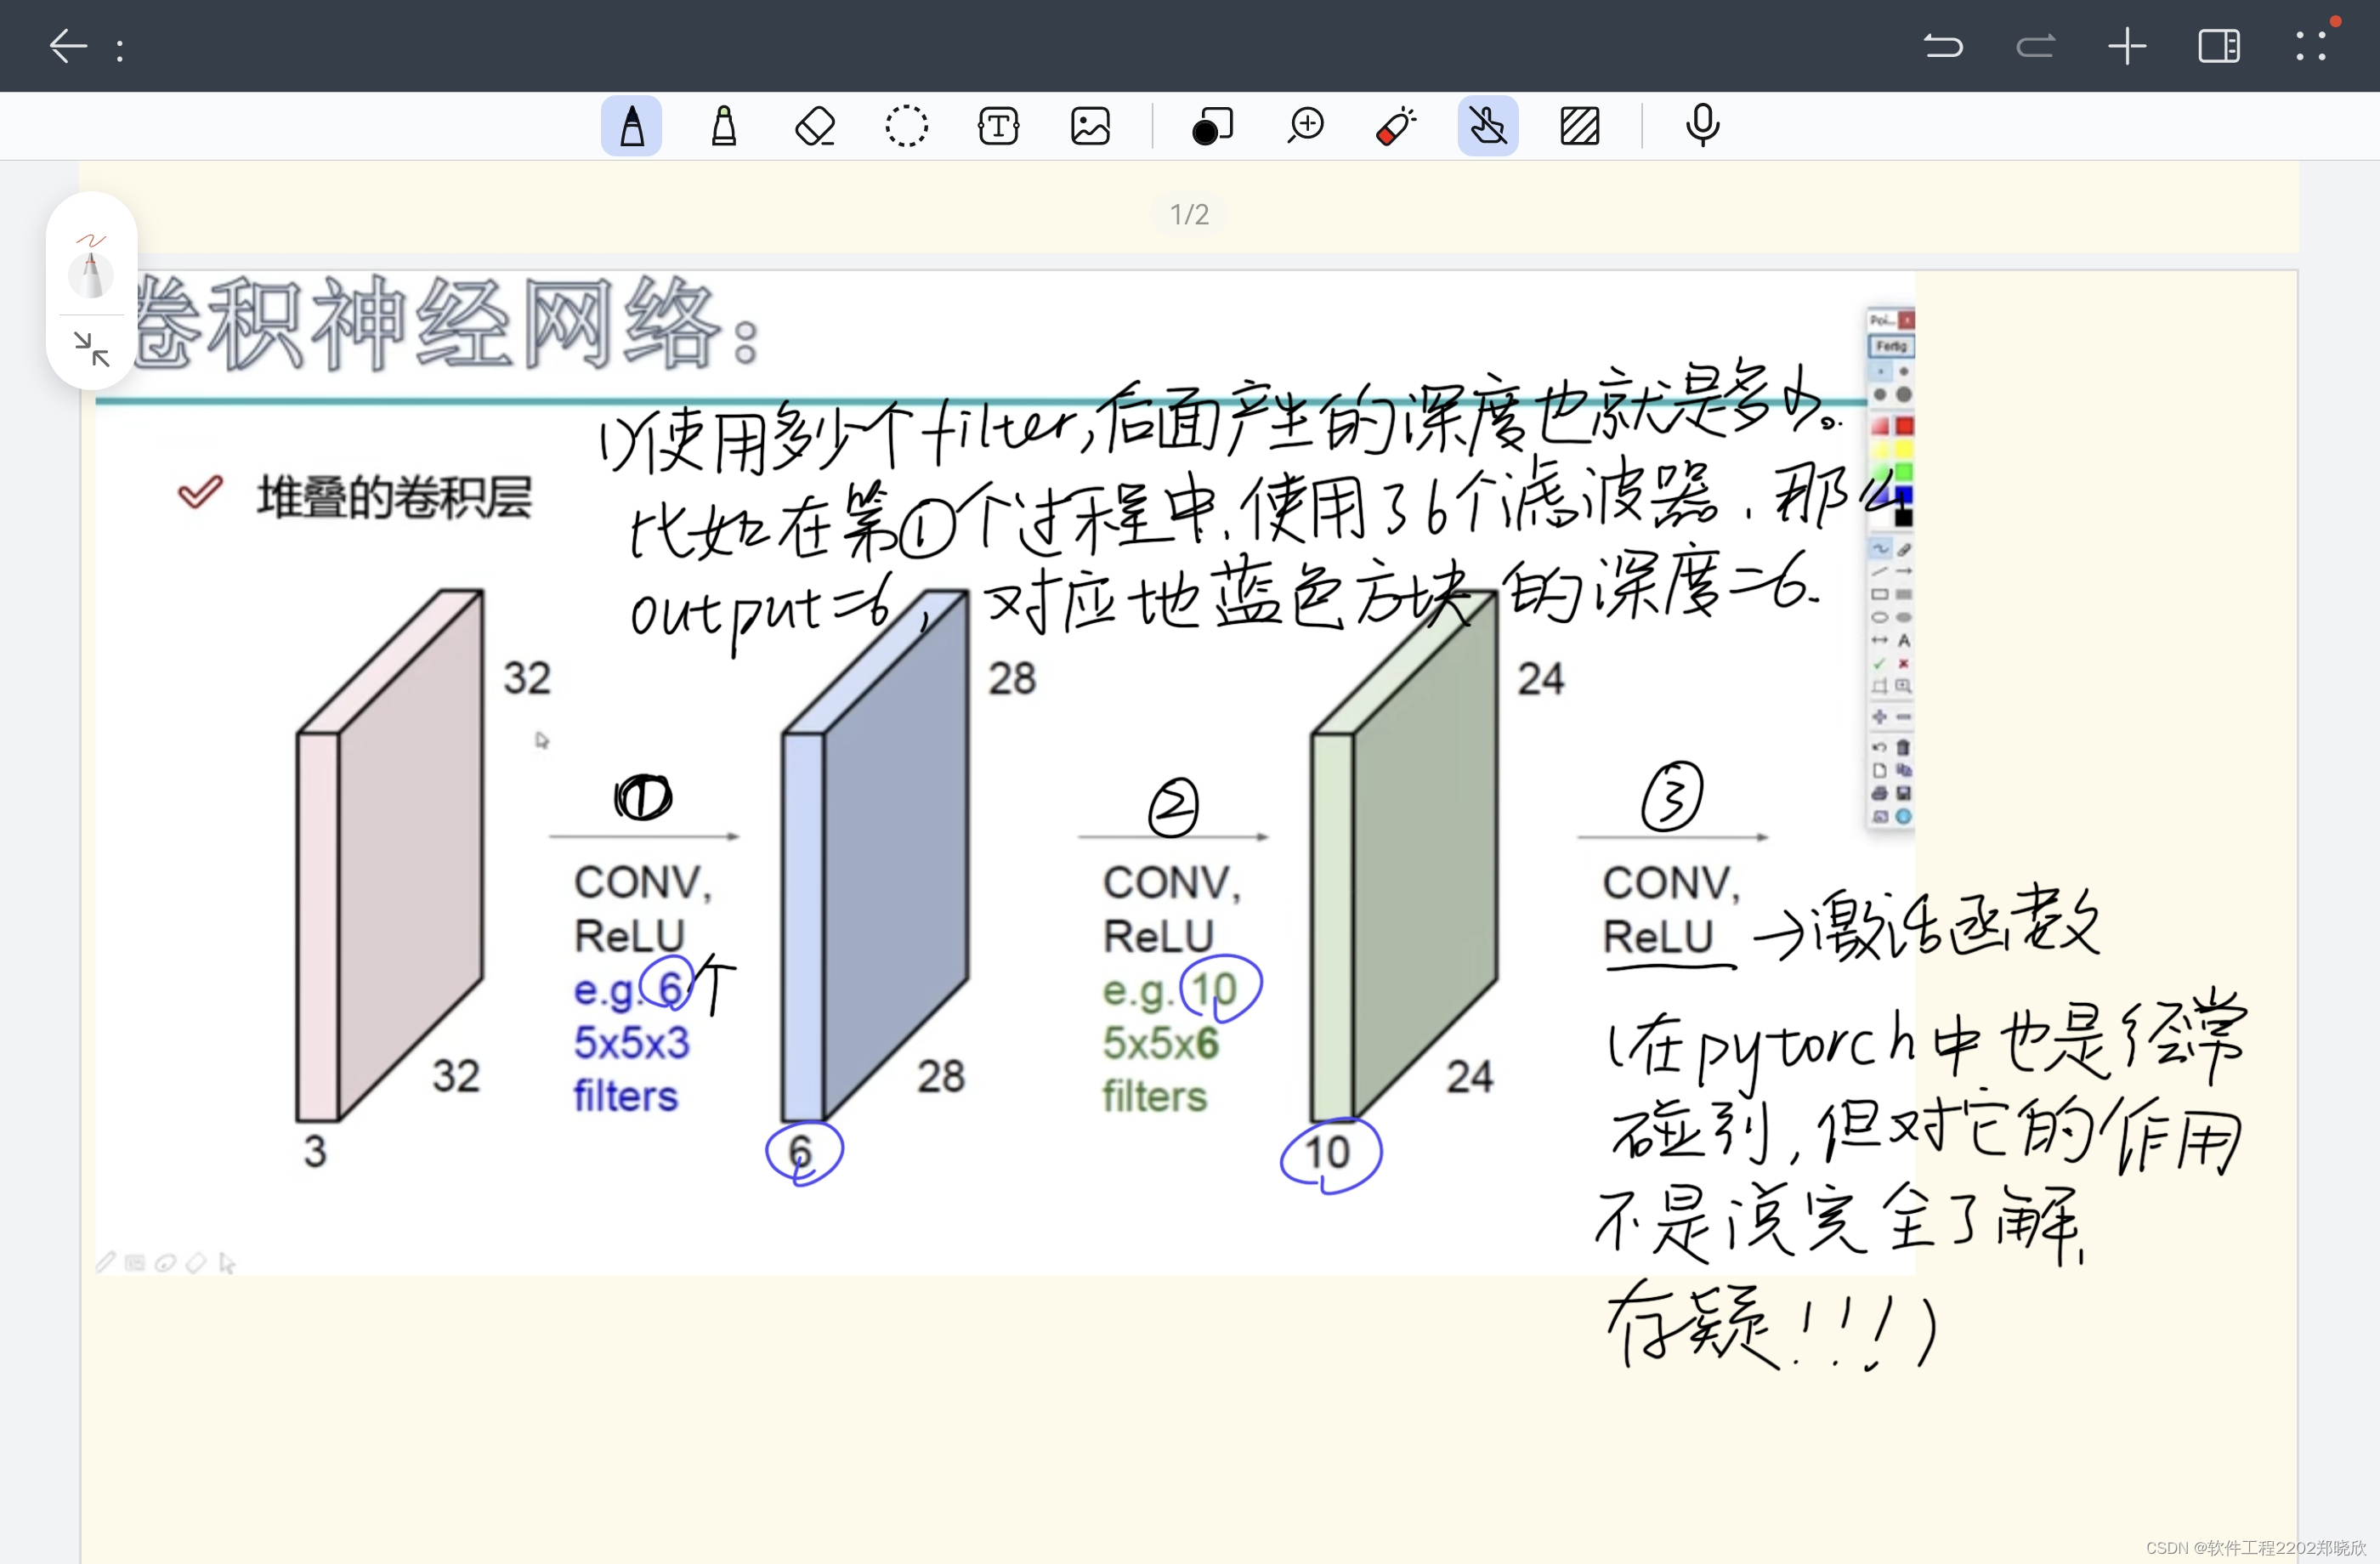Viewport: 2380px width, 1564px height.
Task: Open the four-dot more options menu
Action: pyautogui.click(x=2311, y=46)
